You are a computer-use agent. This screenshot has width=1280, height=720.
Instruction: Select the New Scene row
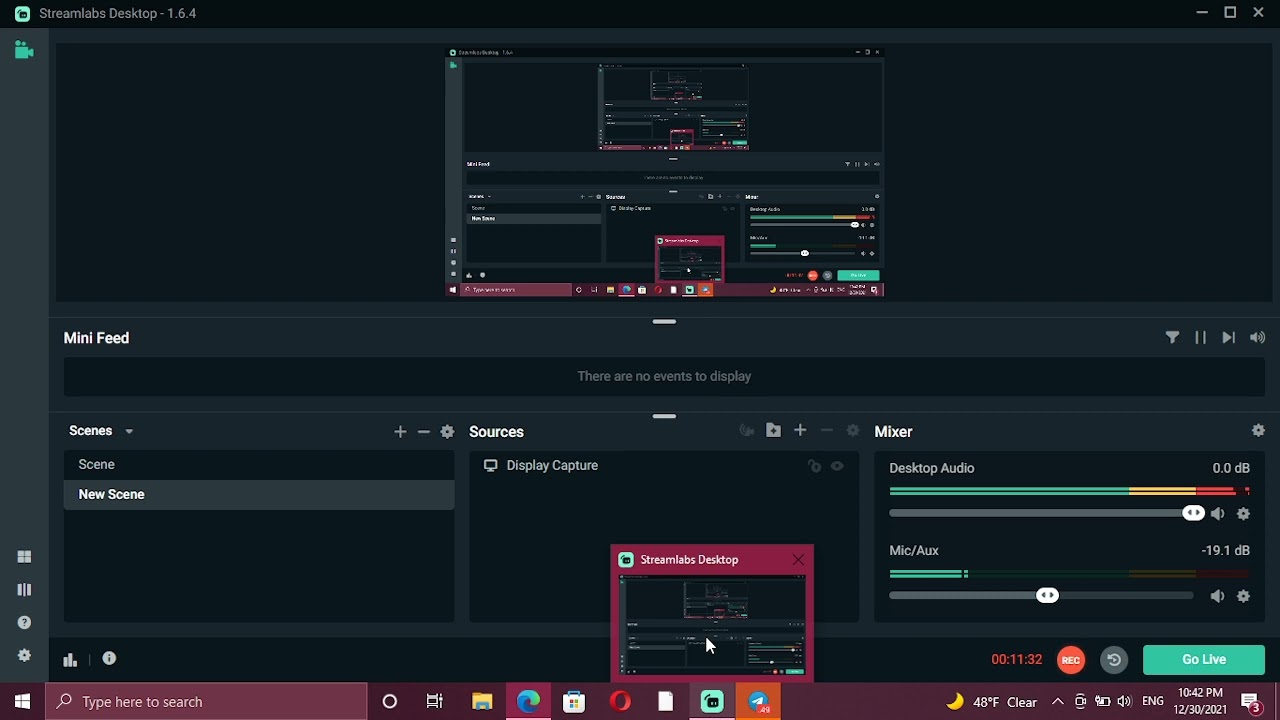(x=259, y=495)
